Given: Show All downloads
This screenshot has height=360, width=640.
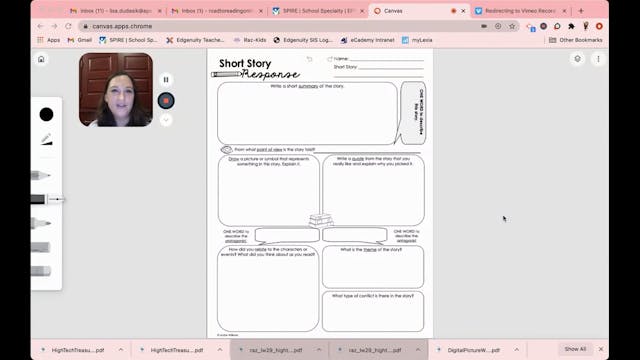Looking at the screenshot, I should click(575, 349).
